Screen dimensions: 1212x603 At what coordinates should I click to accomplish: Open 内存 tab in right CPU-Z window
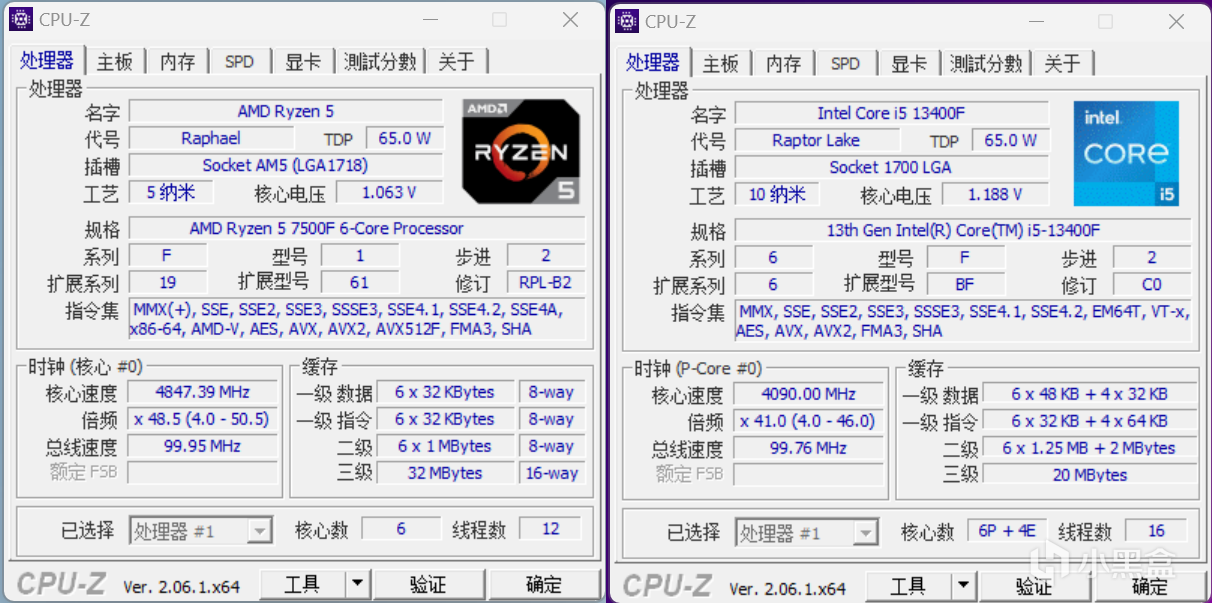coord(783,64)
